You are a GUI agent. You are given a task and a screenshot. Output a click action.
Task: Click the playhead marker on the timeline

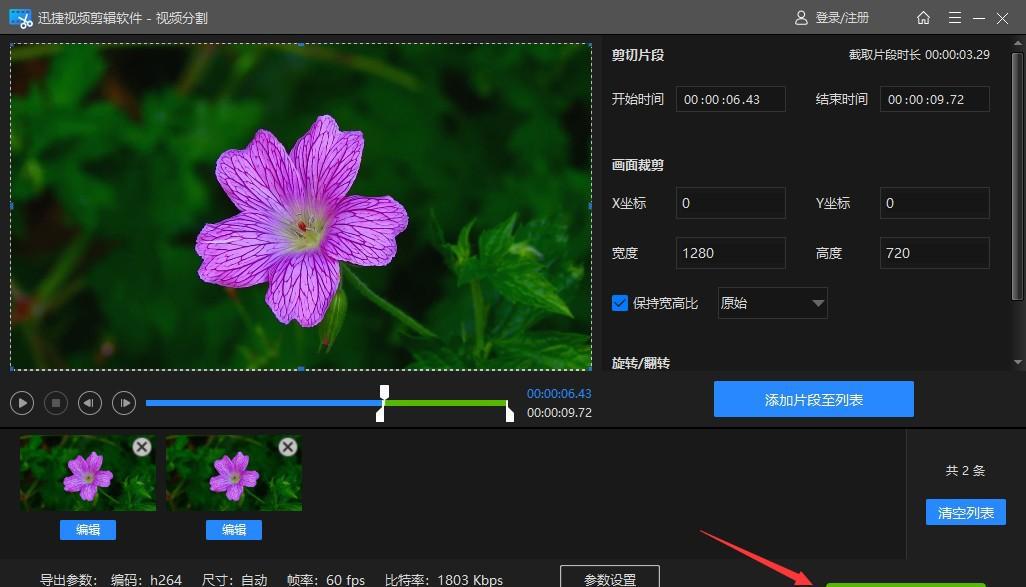click(x=385, y=392)
